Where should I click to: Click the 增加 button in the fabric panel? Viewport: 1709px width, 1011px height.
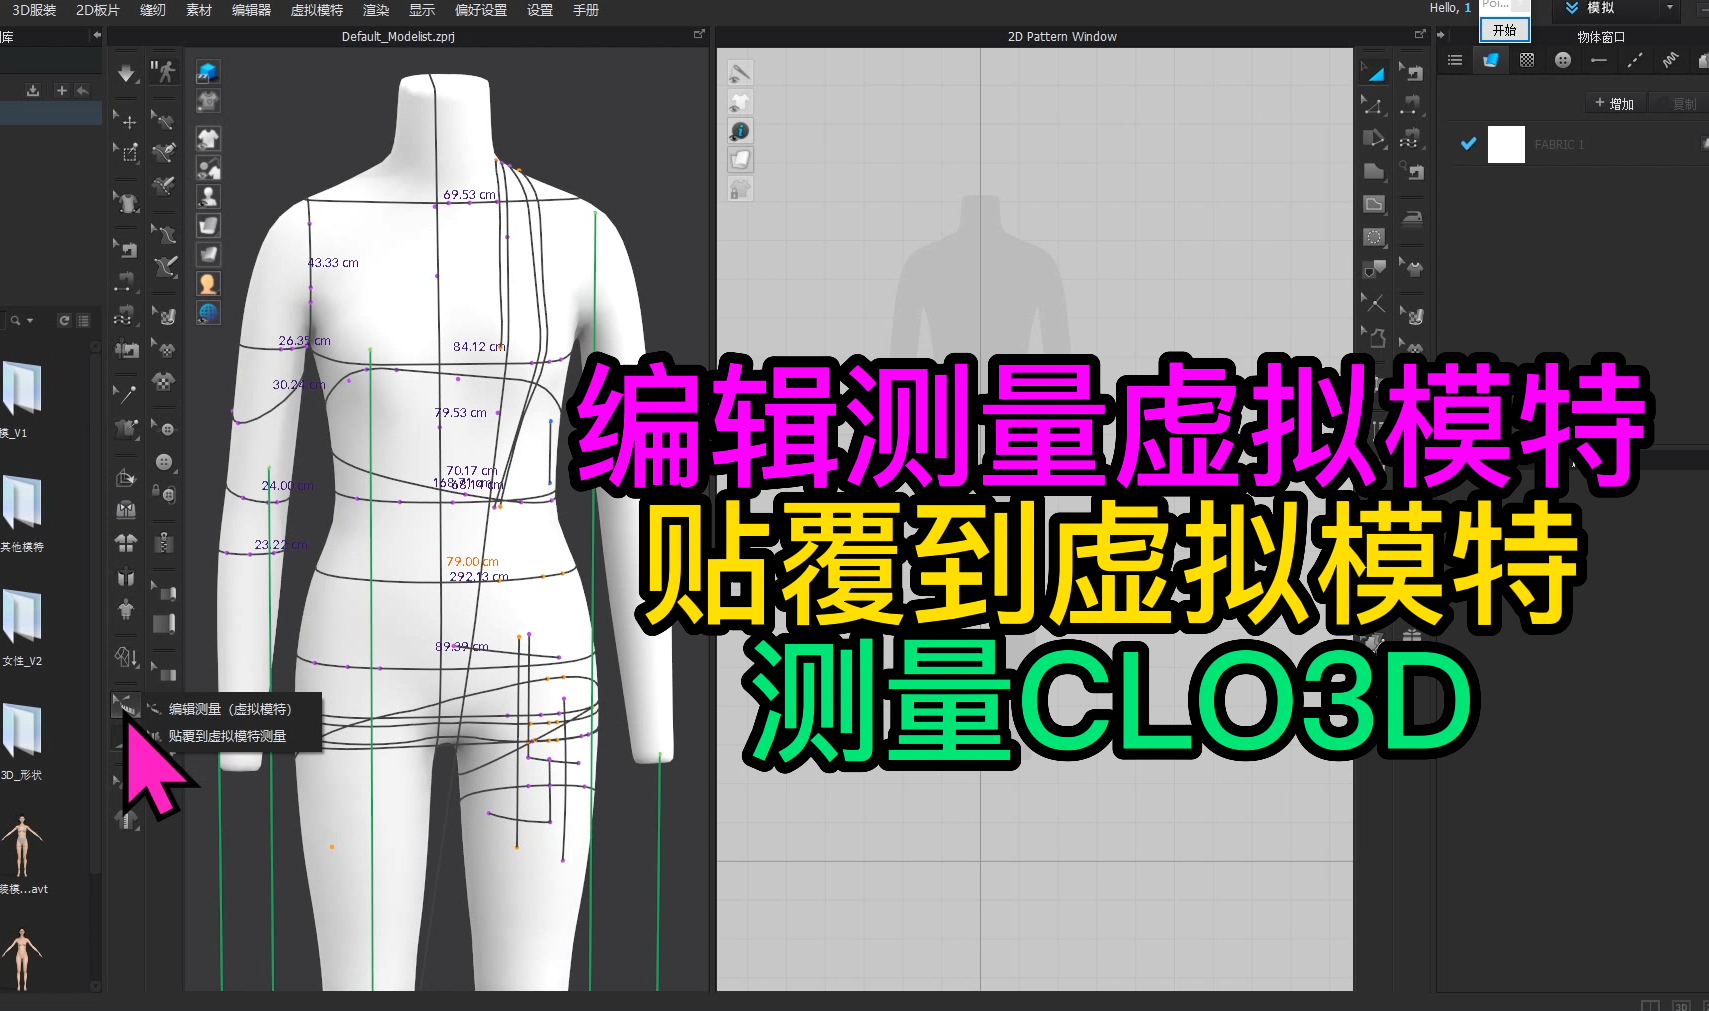tap(1615, 103)
